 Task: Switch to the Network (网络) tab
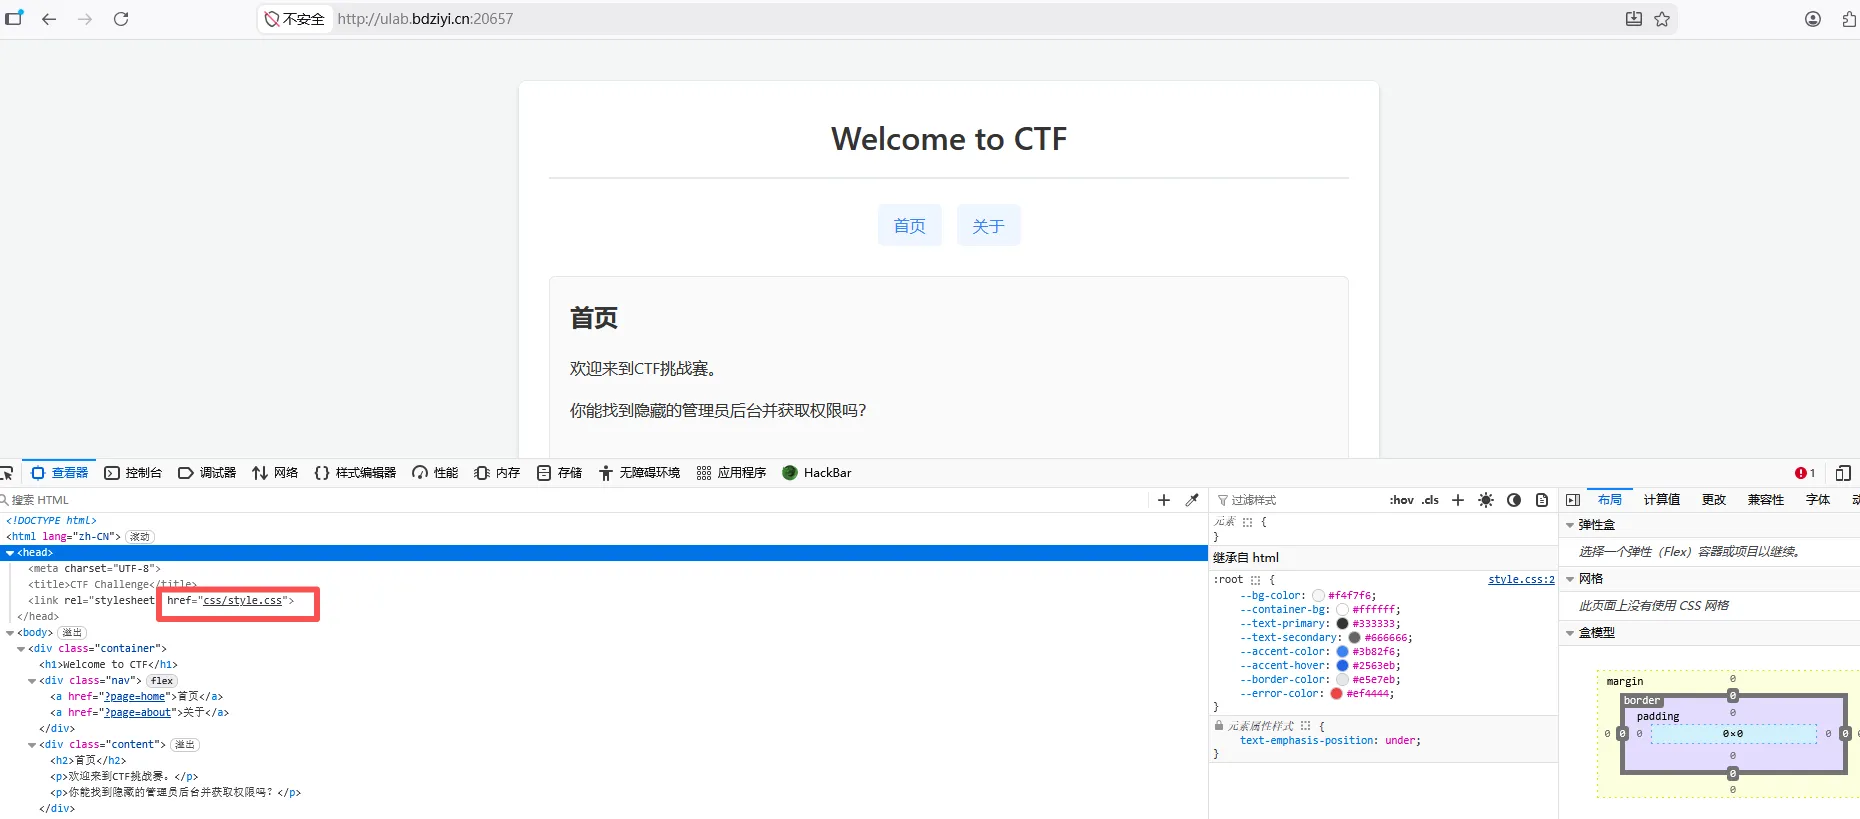pyautogui.click(x=275, y=473)
